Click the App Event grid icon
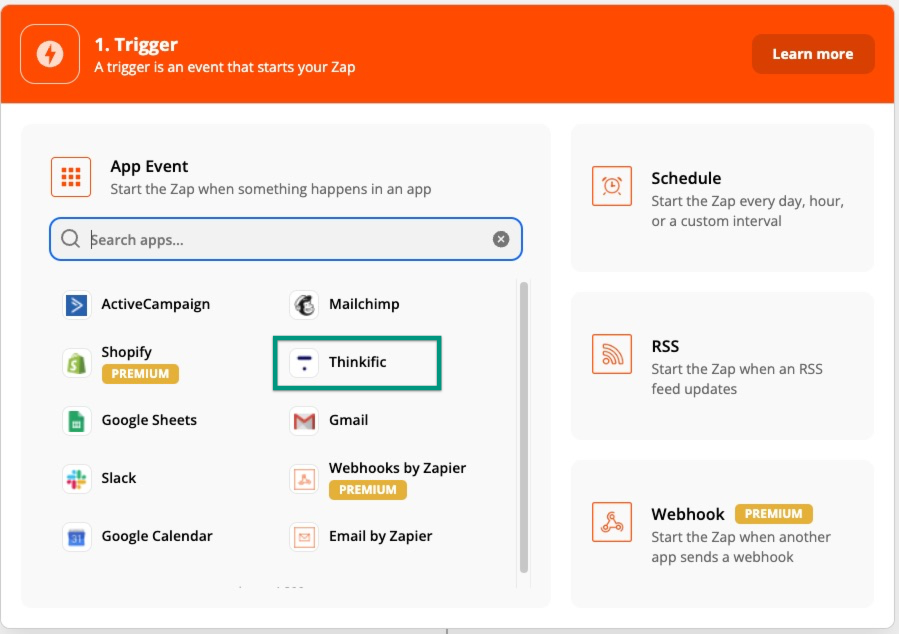Screen dimensions: 899x634 pyautogui.click(x=71, y=177)
